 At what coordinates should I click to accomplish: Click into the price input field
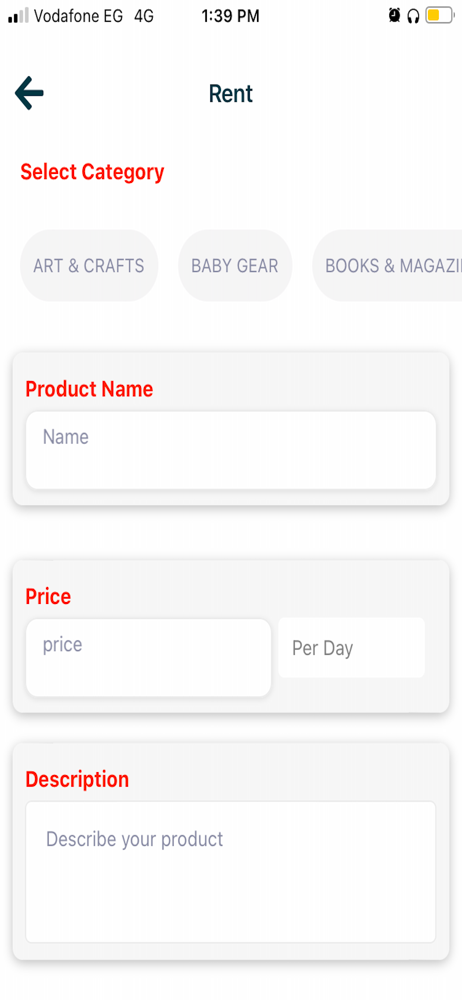(x=148, y=658)
